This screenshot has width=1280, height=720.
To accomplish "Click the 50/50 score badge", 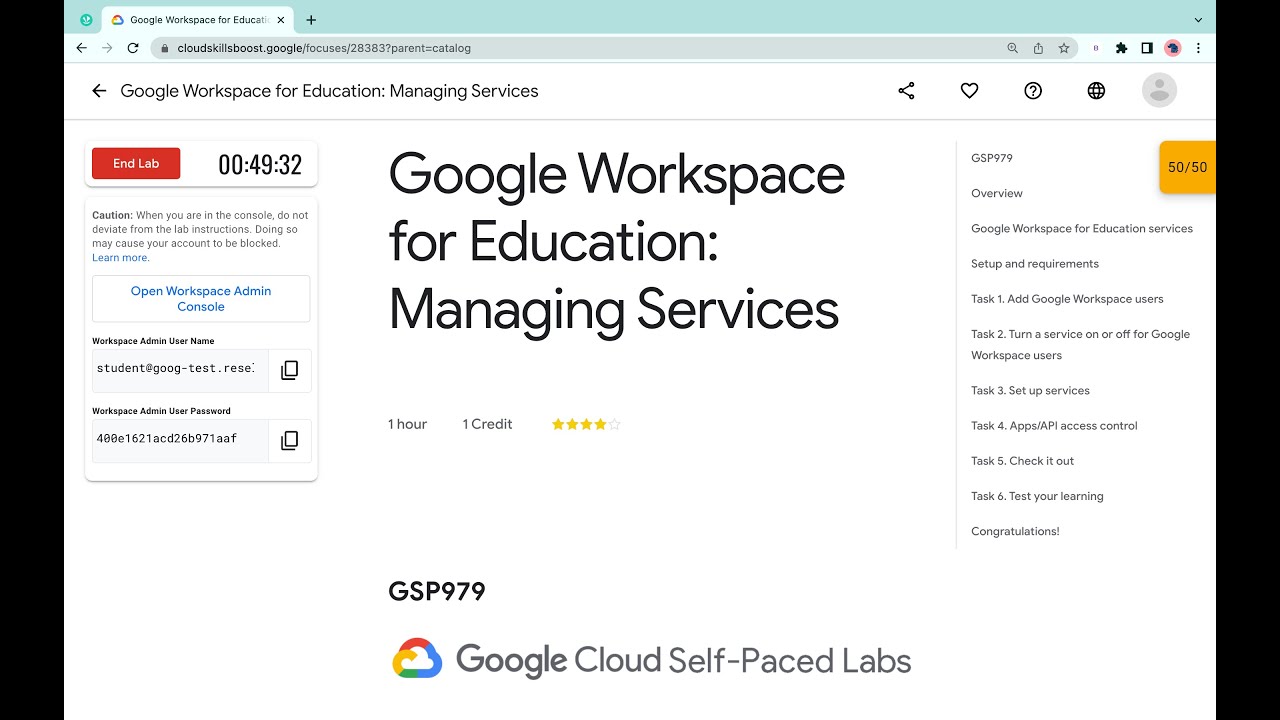I will (x=1188, y=167).
